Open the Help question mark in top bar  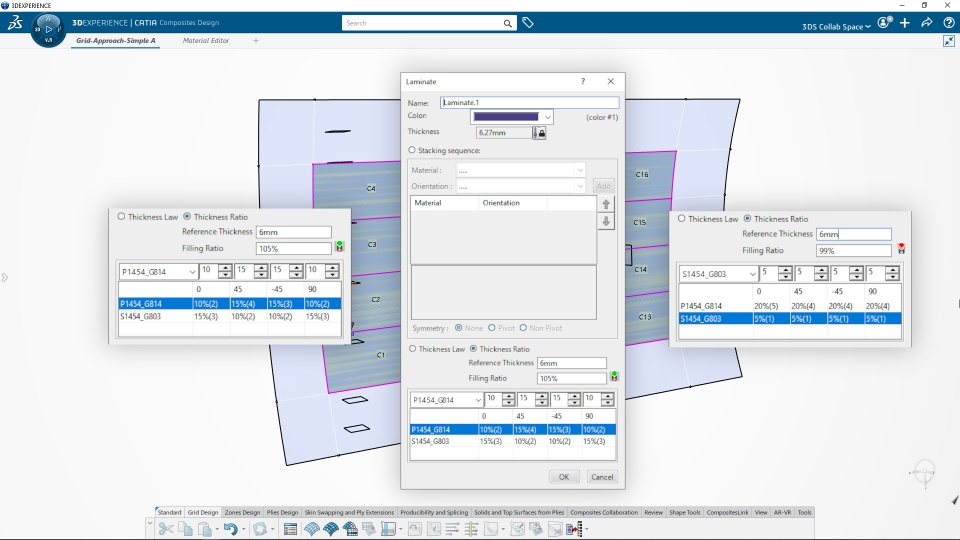pyautogui.click(x=948, y=23)
